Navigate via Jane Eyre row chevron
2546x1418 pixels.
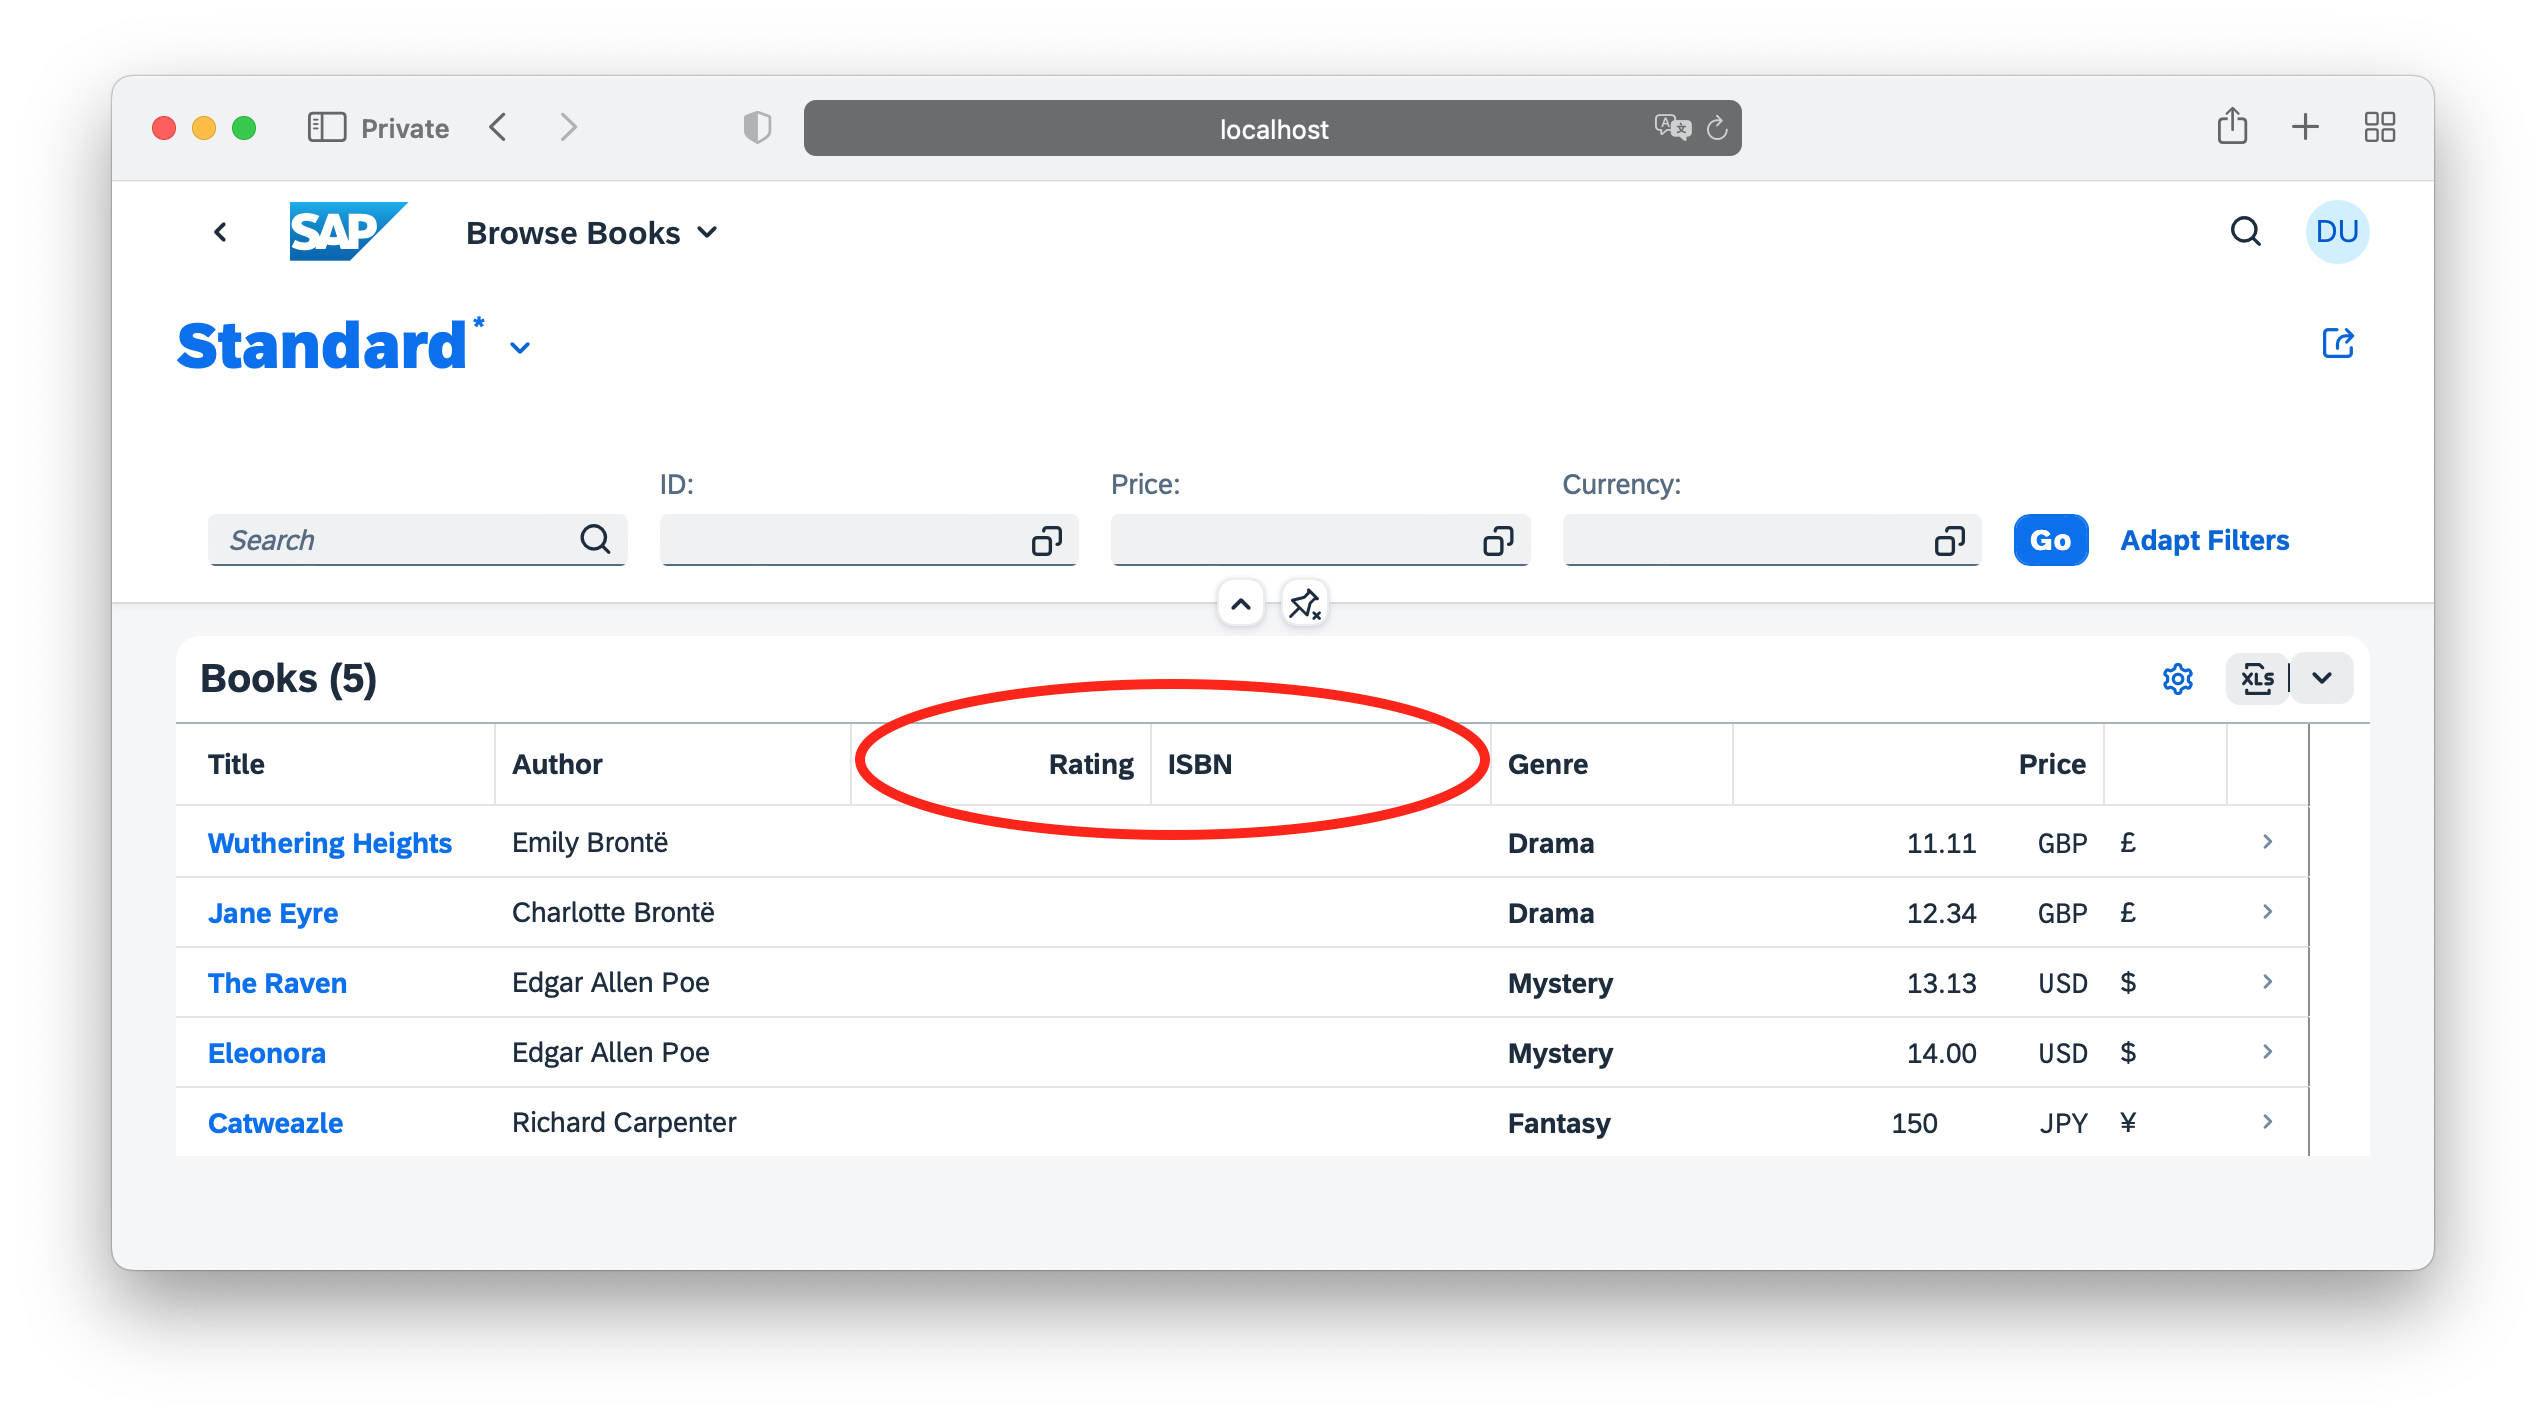point(2267,912)
